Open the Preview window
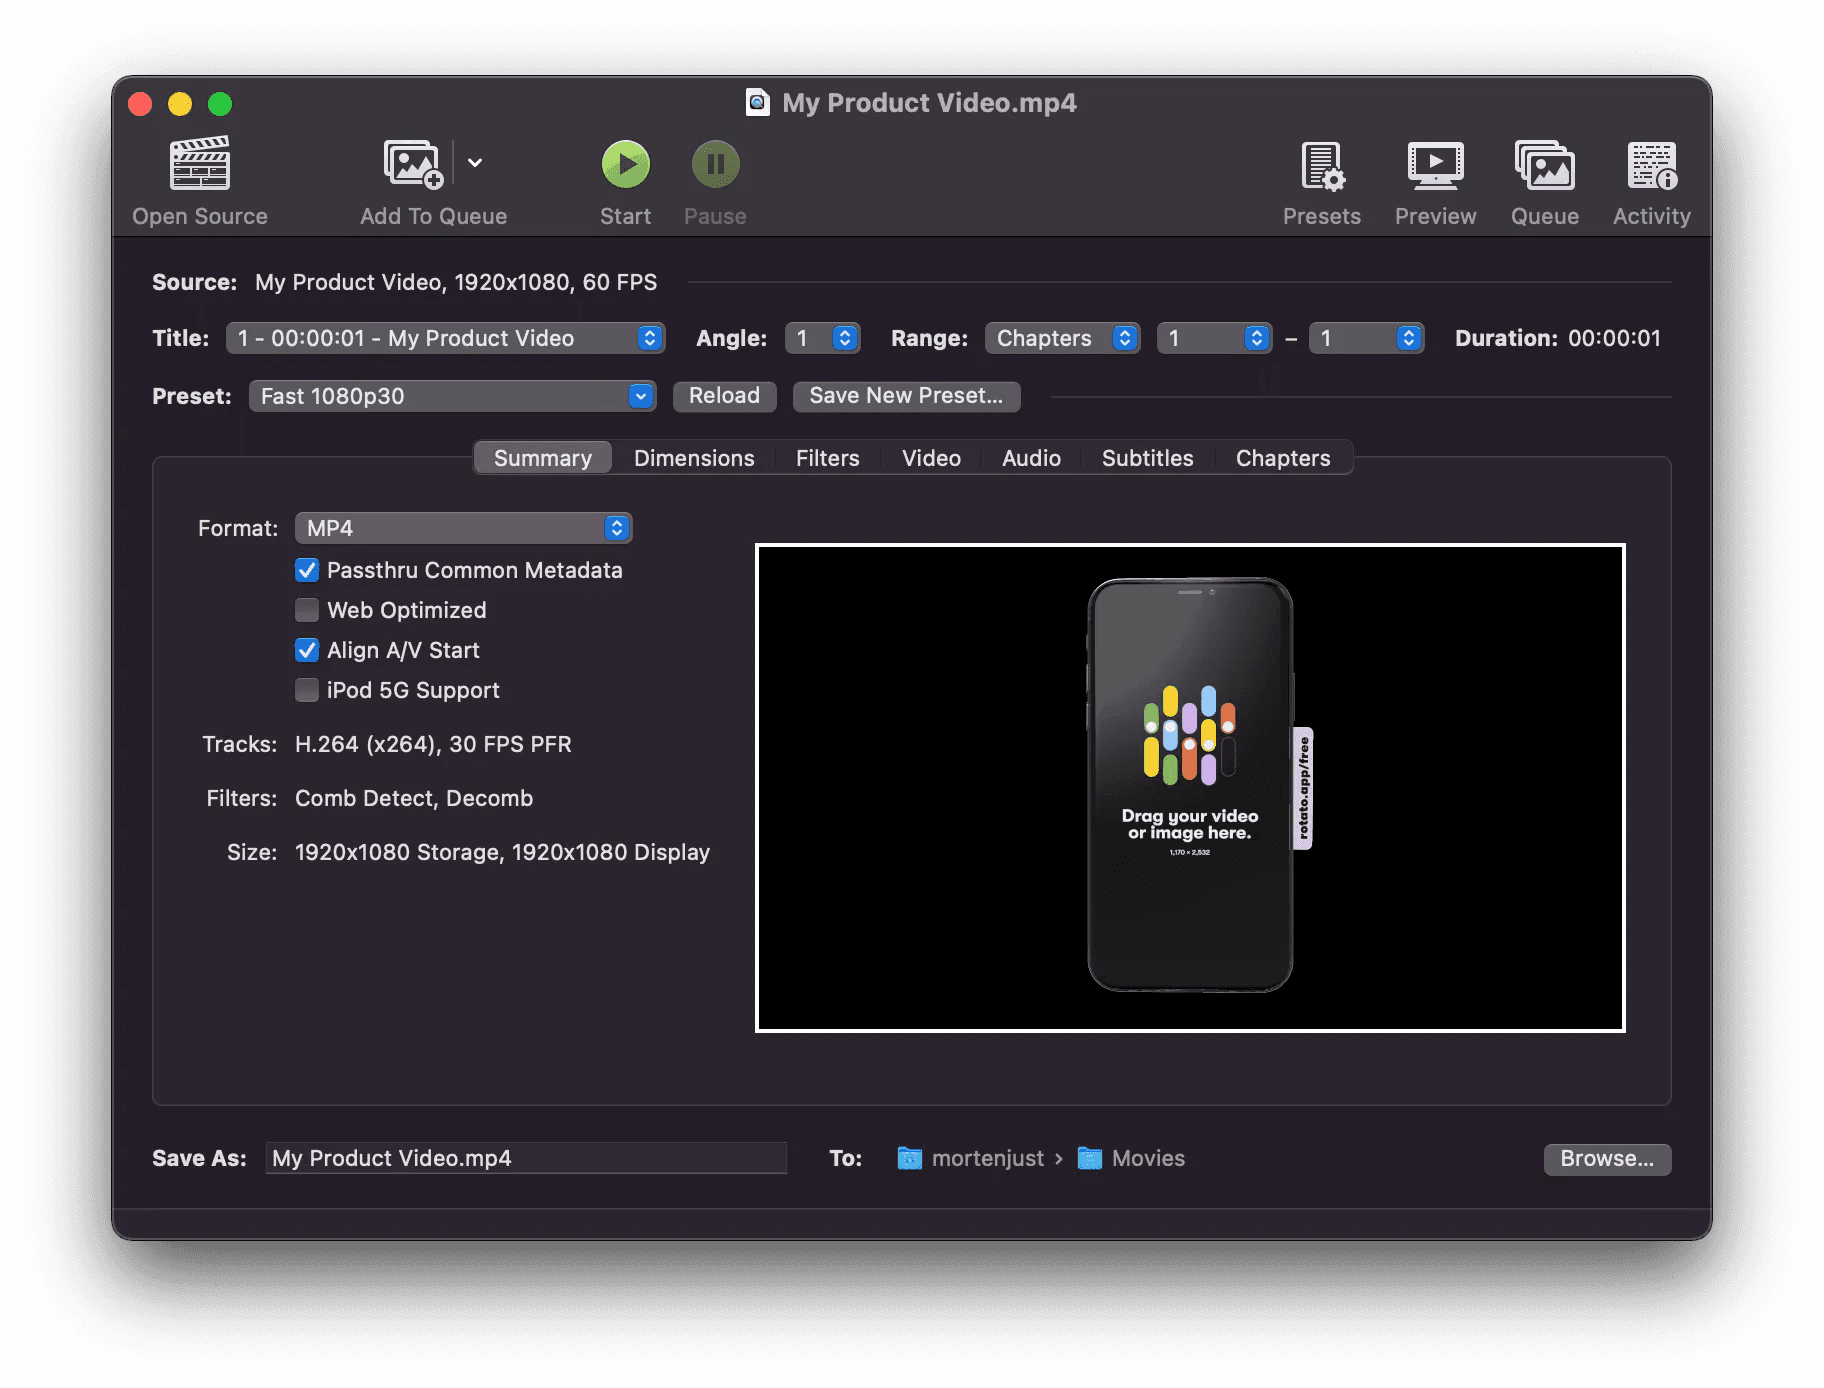Screen dimensions: 1824x1388 coord(1435,180)
